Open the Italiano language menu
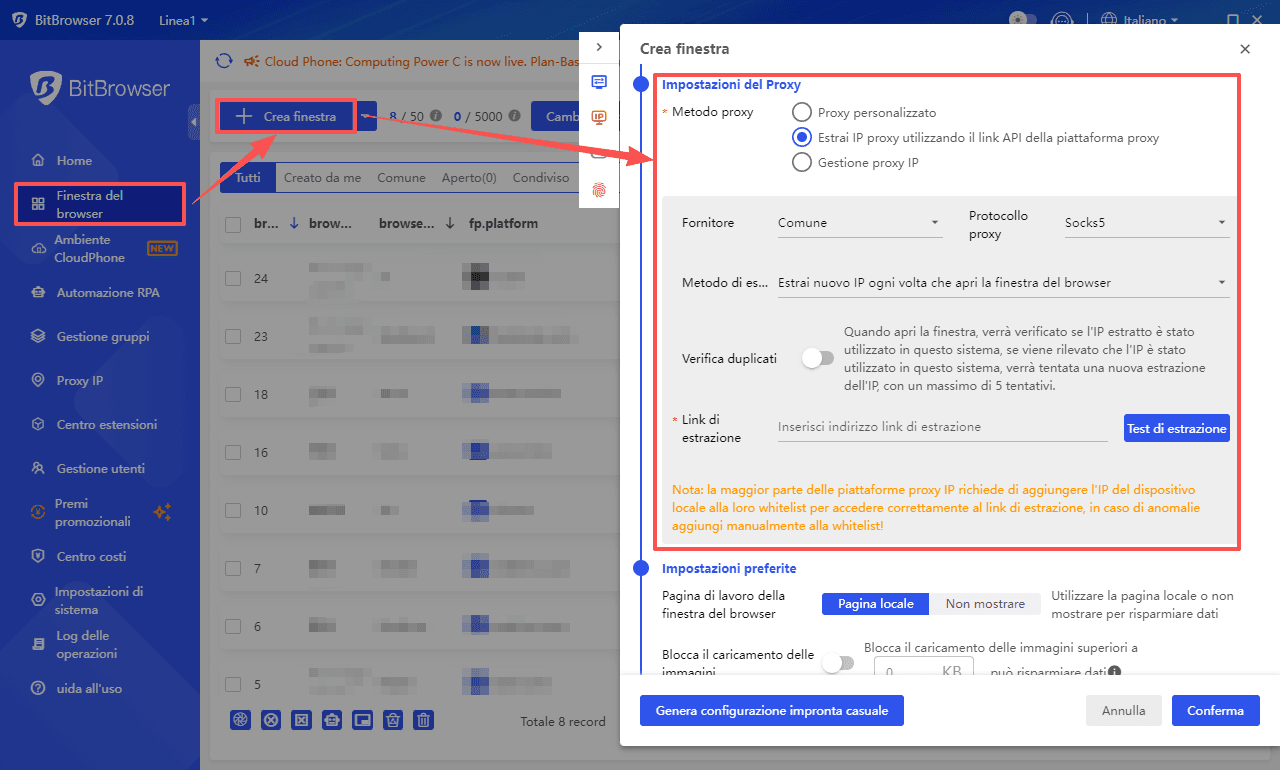 (1139, 20)
